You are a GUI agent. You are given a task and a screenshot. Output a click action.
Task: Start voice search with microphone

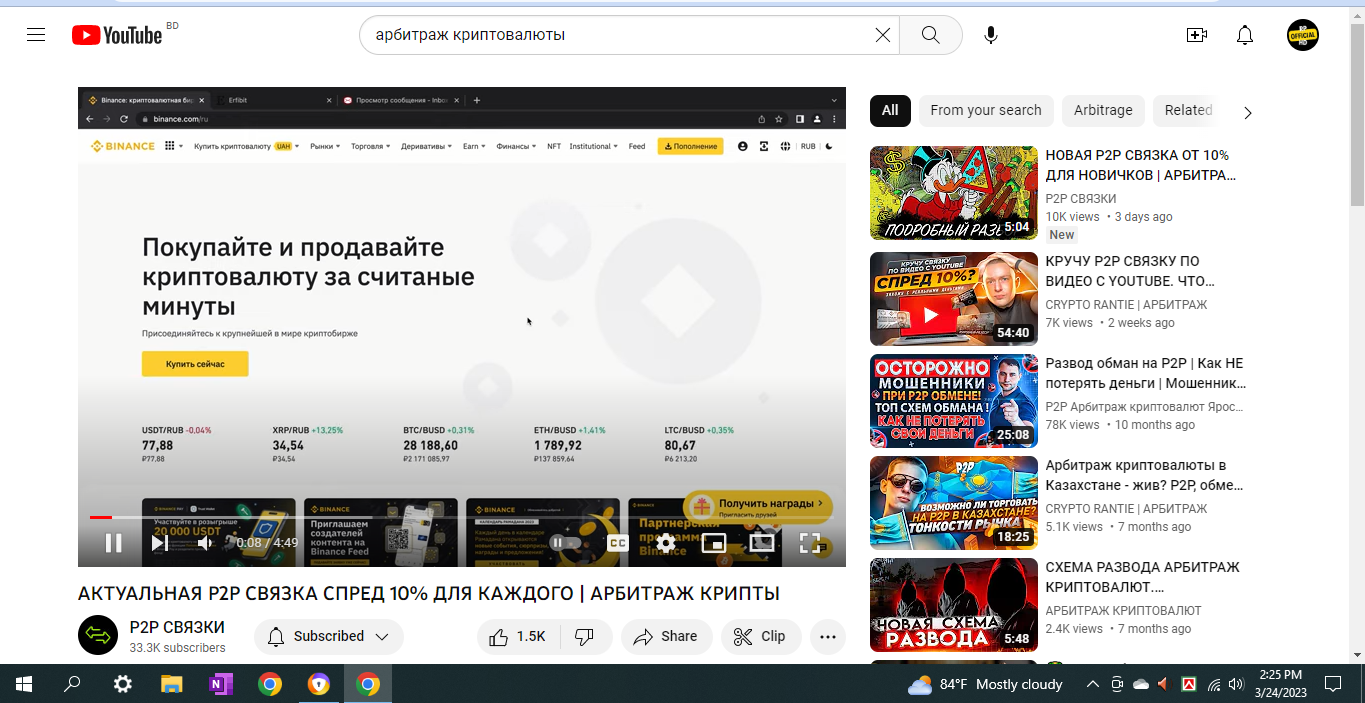point(990,35)
